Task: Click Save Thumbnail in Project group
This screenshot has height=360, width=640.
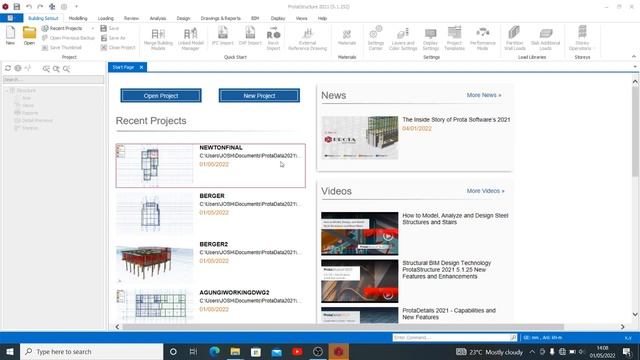Action: [x=62, y=47]
